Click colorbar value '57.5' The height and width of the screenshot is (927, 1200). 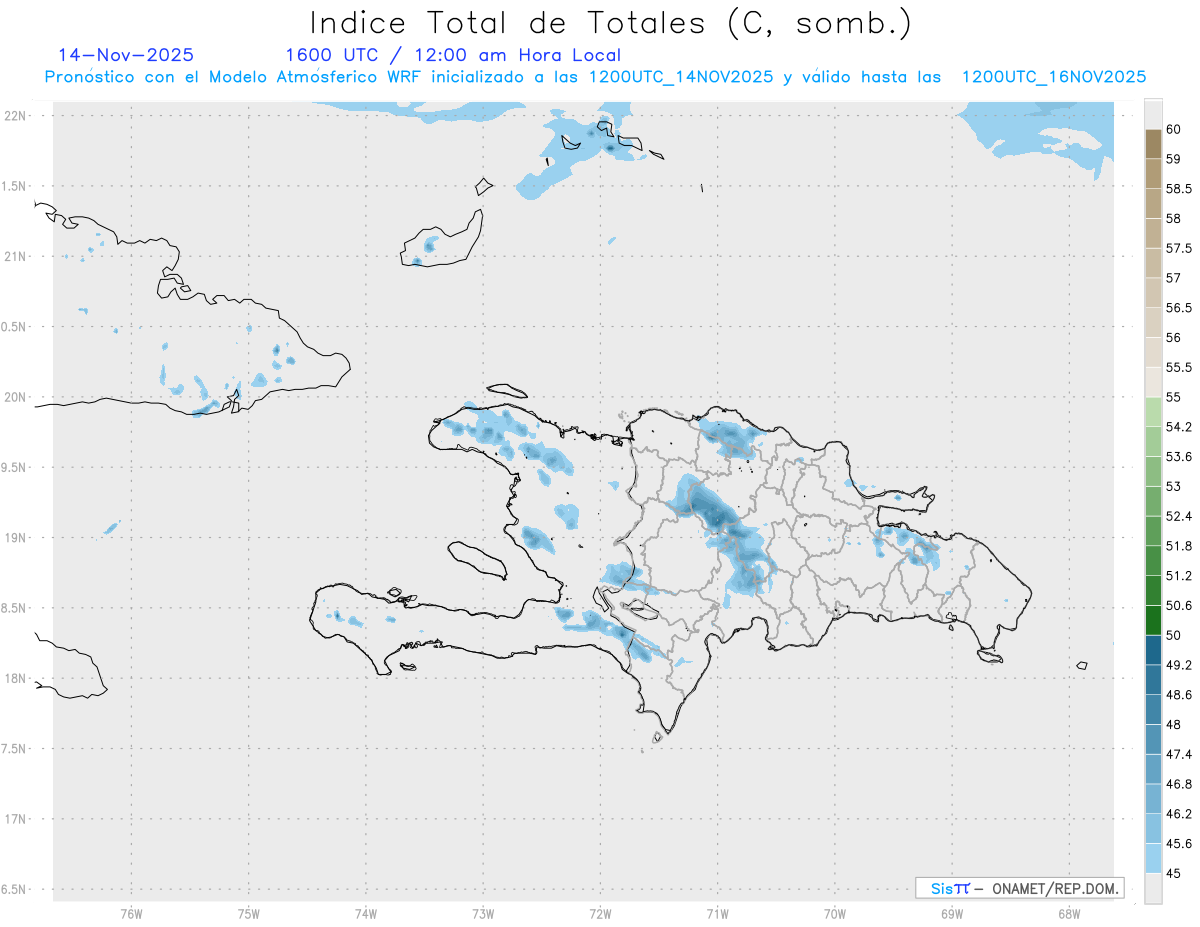point(1179,248)
